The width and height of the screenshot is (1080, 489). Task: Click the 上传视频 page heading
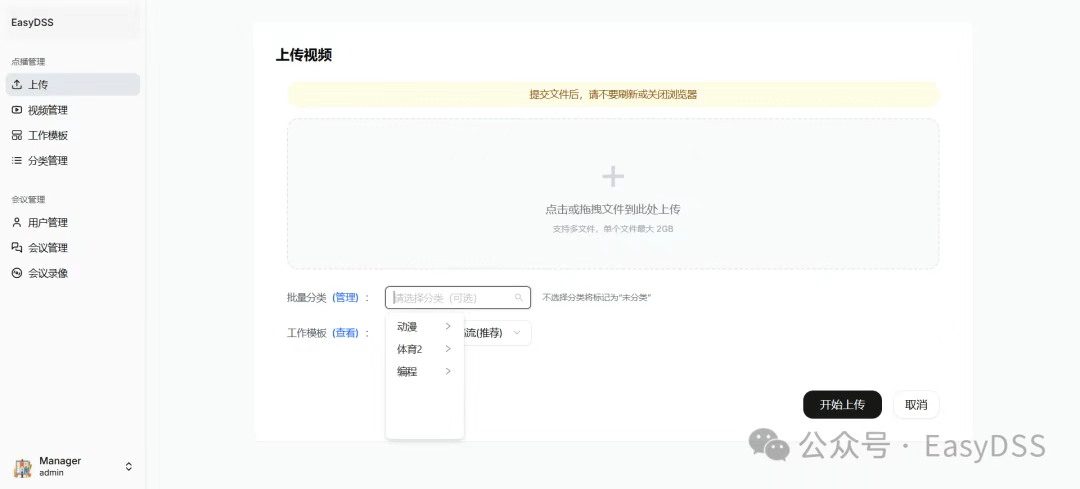304,55
